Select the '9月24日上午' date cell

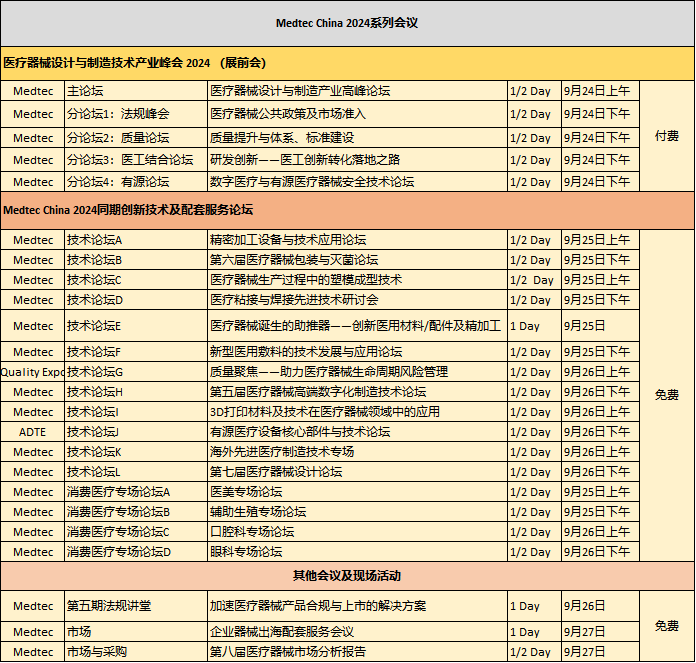(x=600, y=91)
